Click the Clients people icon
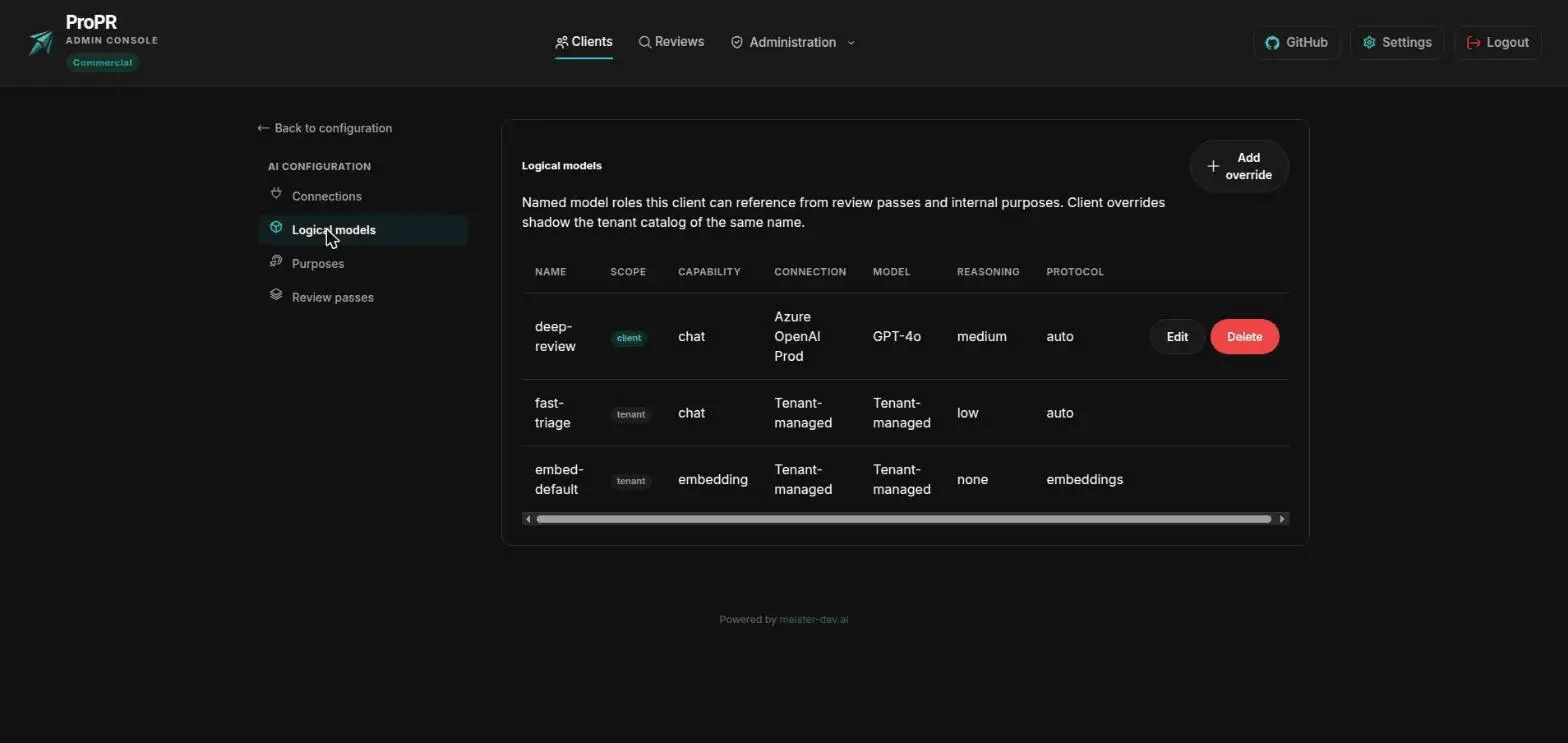 tap(562, 42)
